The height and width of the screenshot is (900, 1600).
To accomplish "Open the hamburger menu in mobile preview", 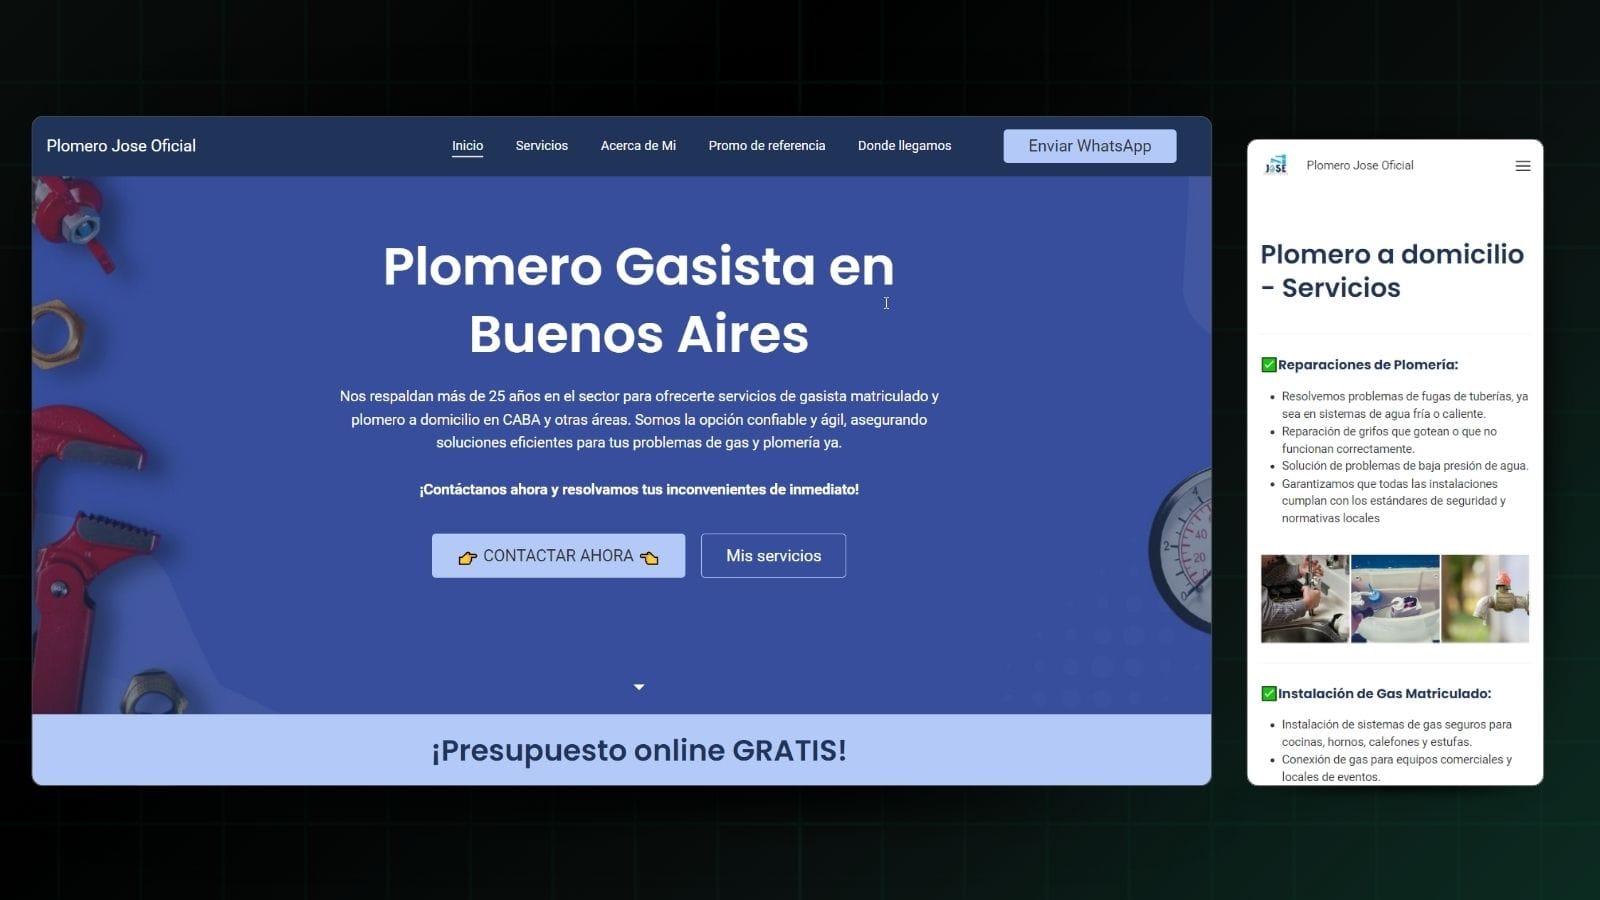I will coord(1522,166).
